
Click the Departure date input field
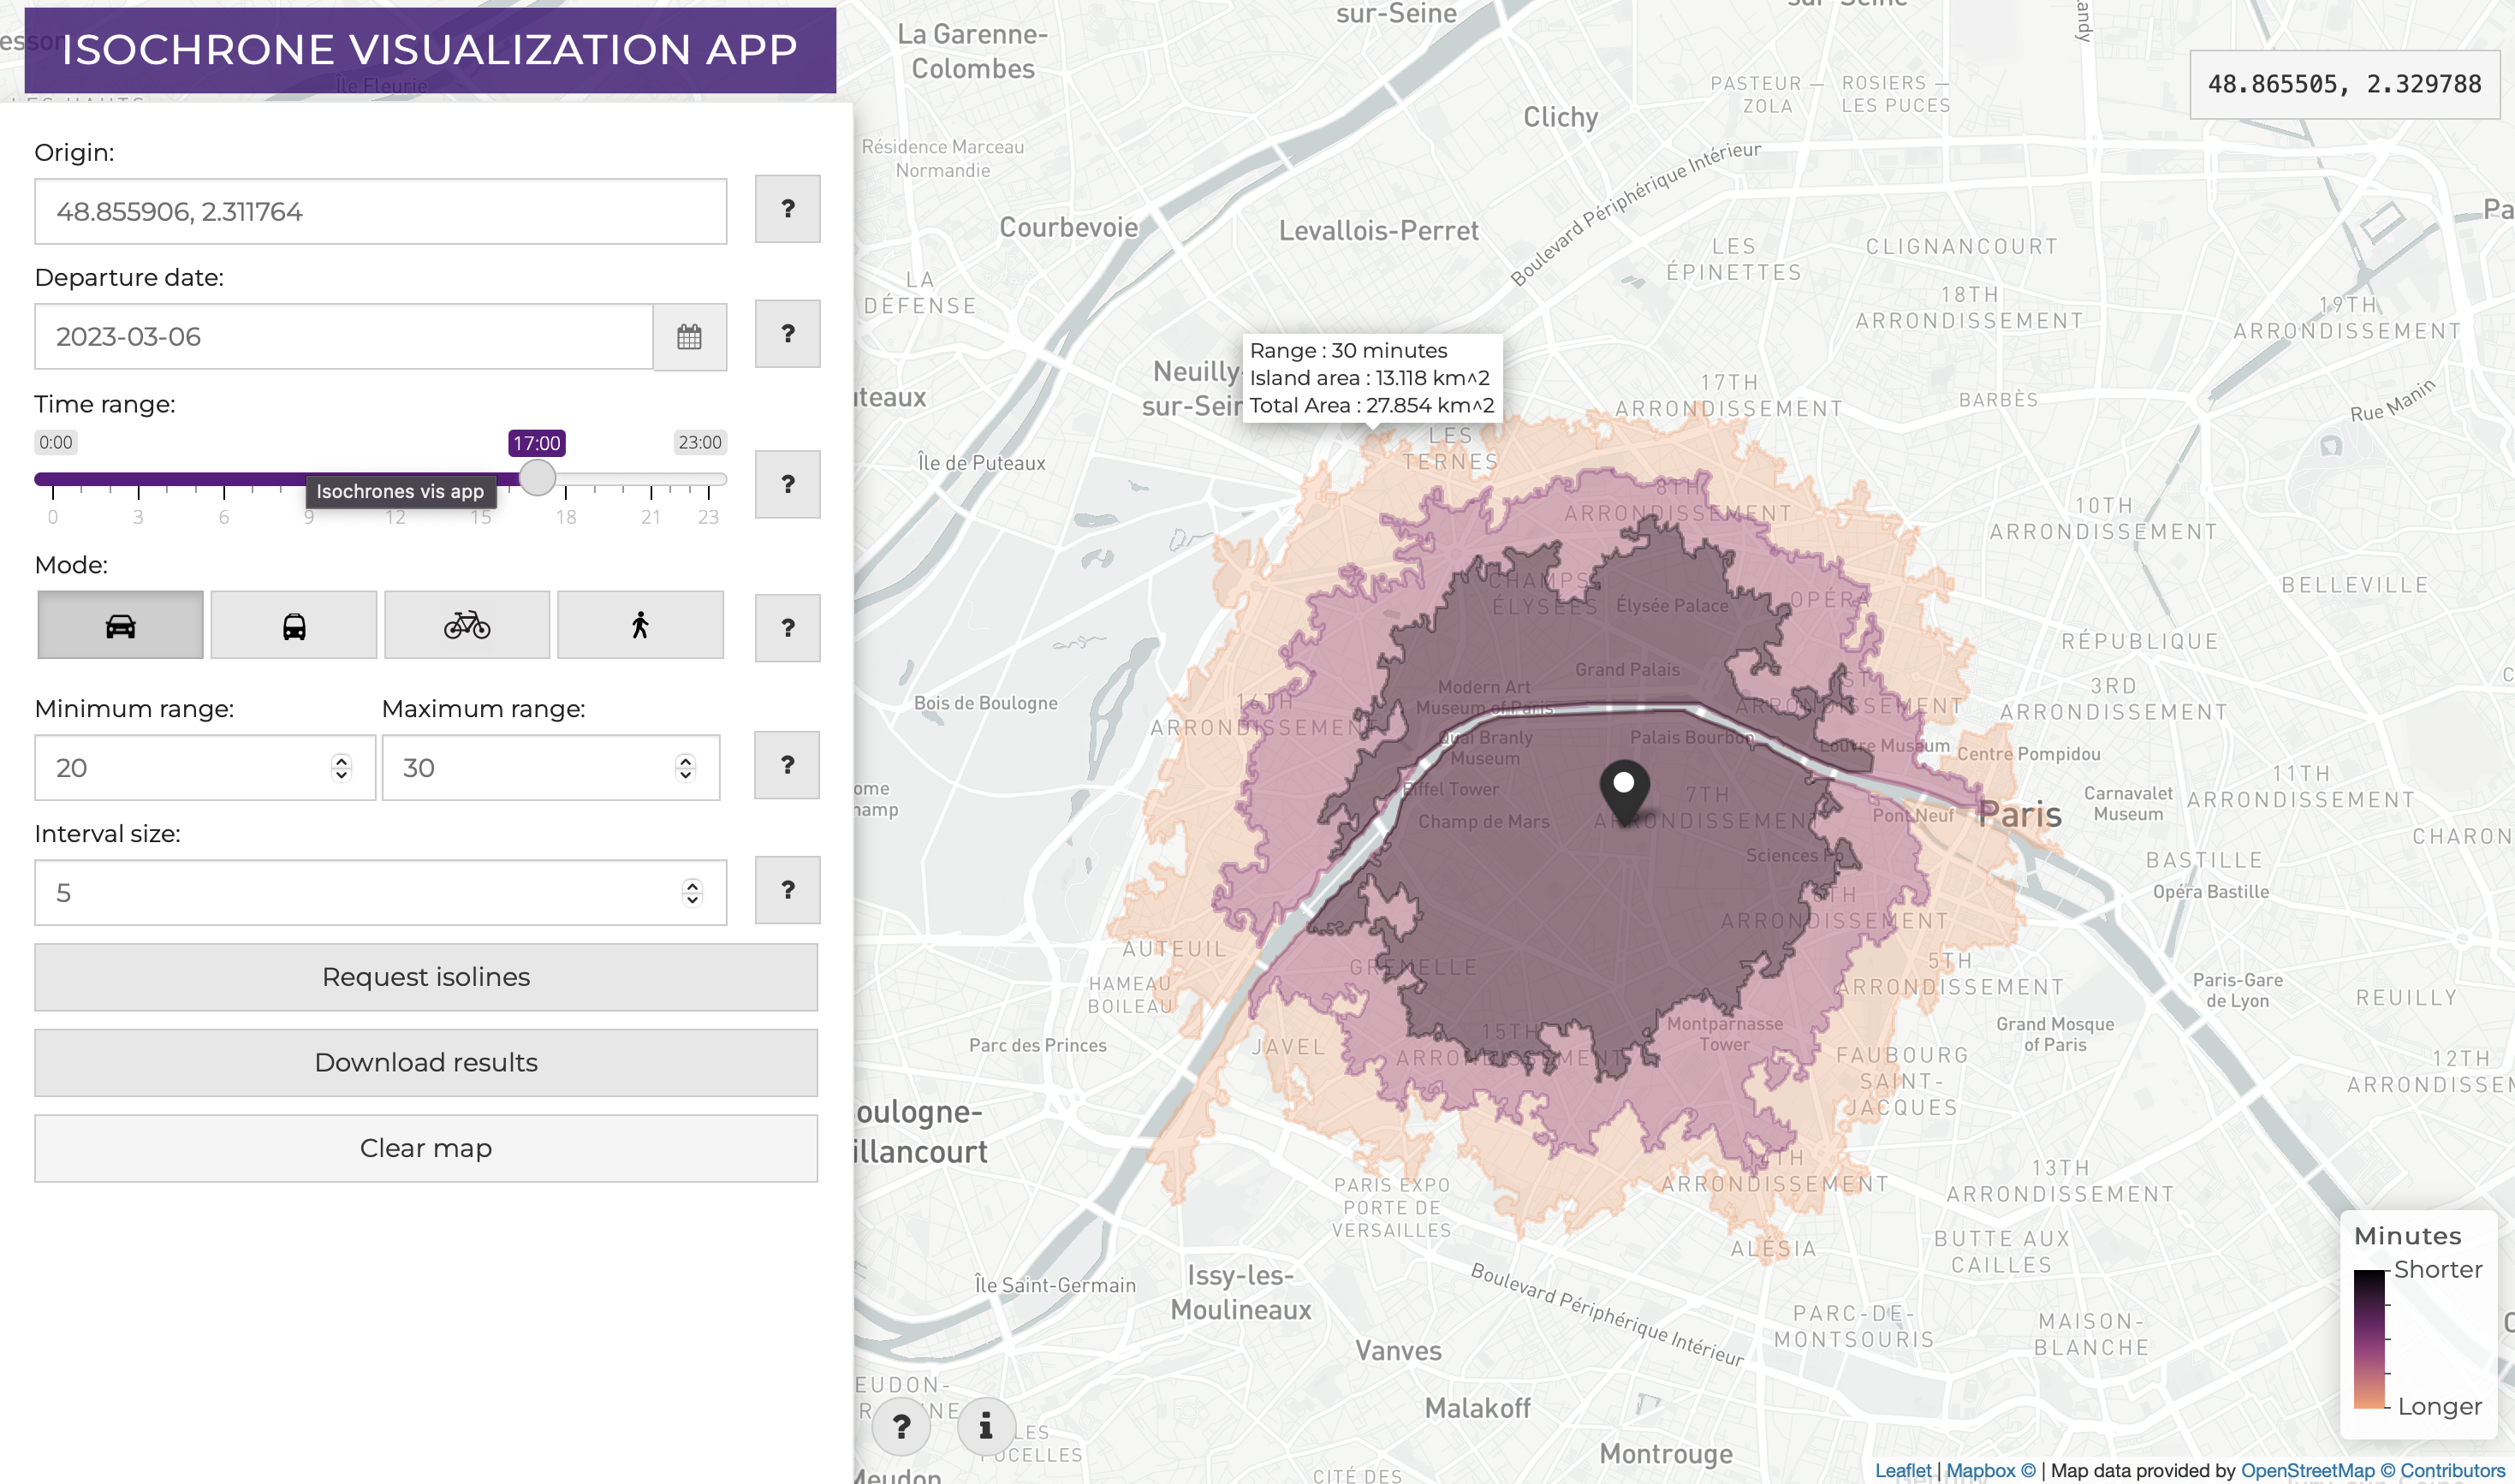[x=344, y=337]
